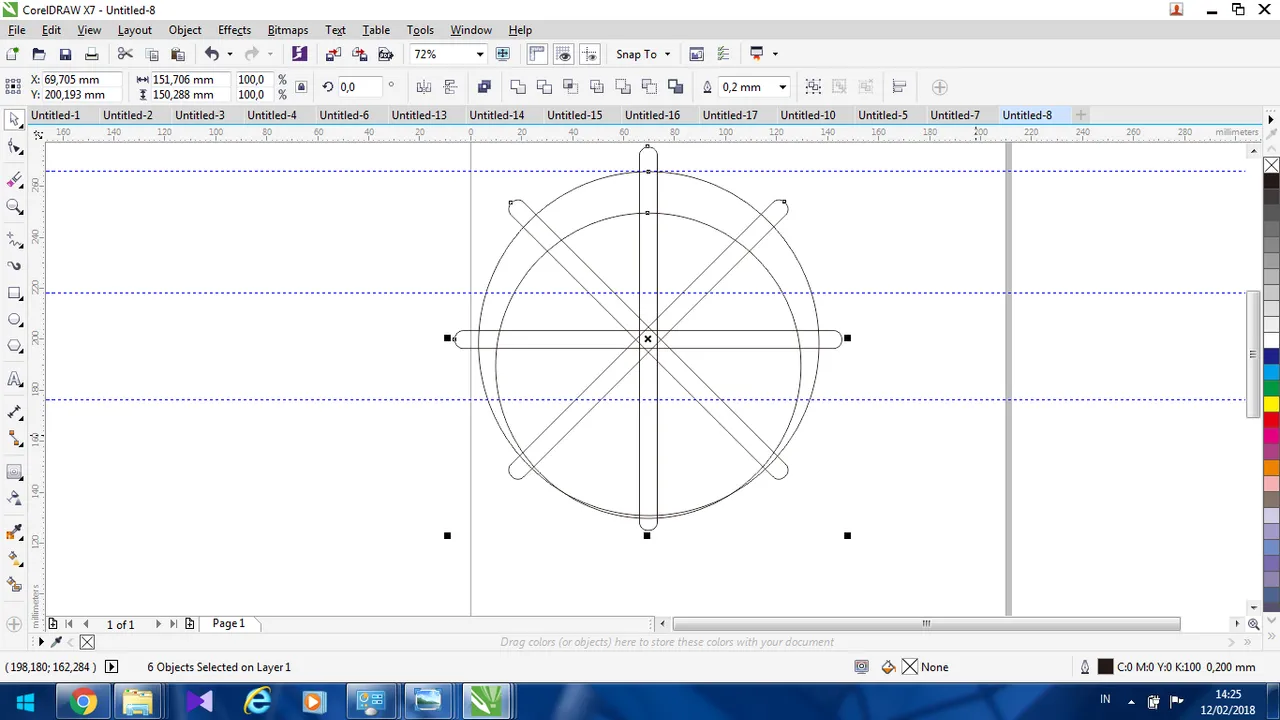The image size is (1280, 720).
Task: Select the Transparency tool
Action: pyautogui.click(x=15, y=498)
